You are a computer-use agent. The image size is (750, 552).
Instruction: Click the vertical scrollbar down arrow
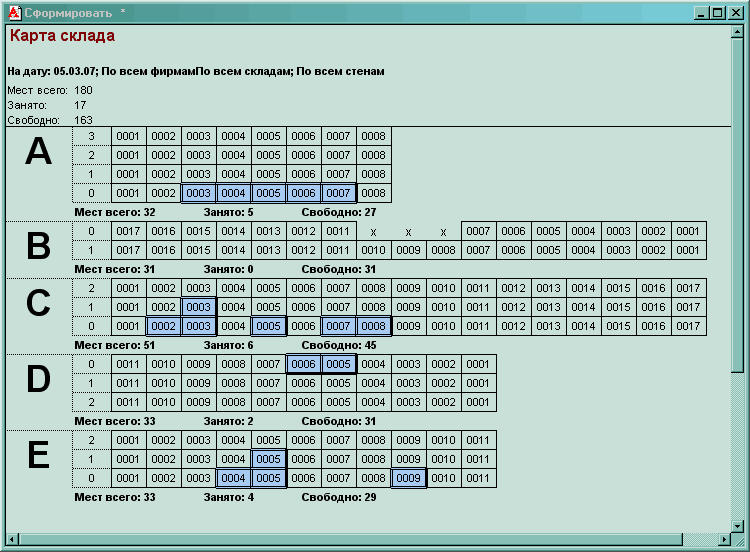(x=737, y=526)
